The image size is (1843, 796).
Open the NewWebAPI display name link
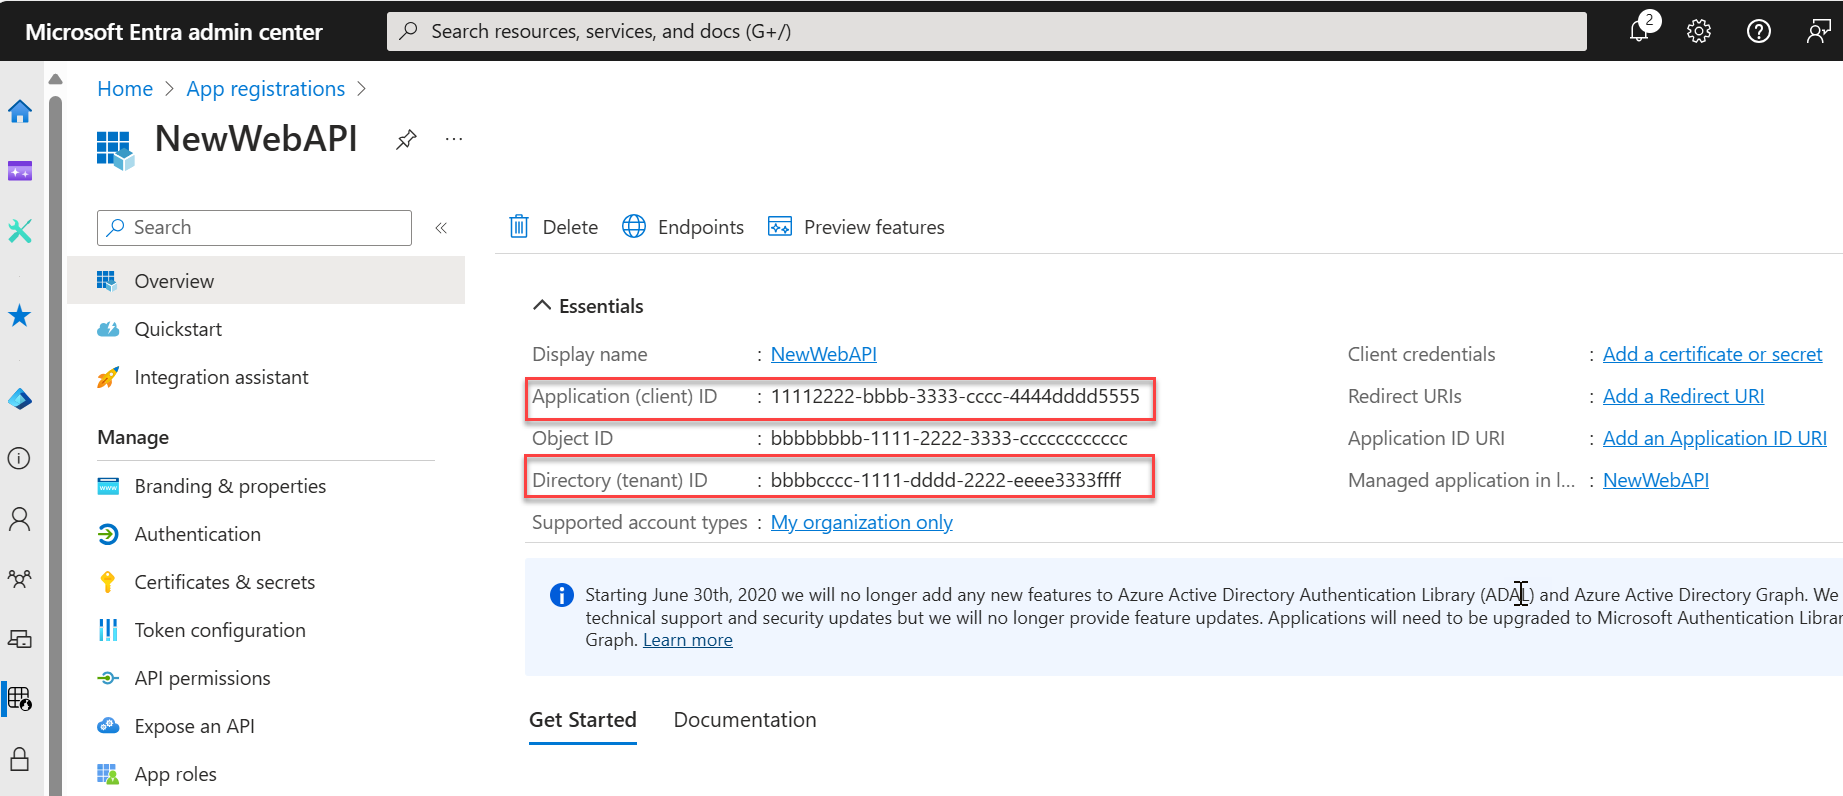point(824,354)
